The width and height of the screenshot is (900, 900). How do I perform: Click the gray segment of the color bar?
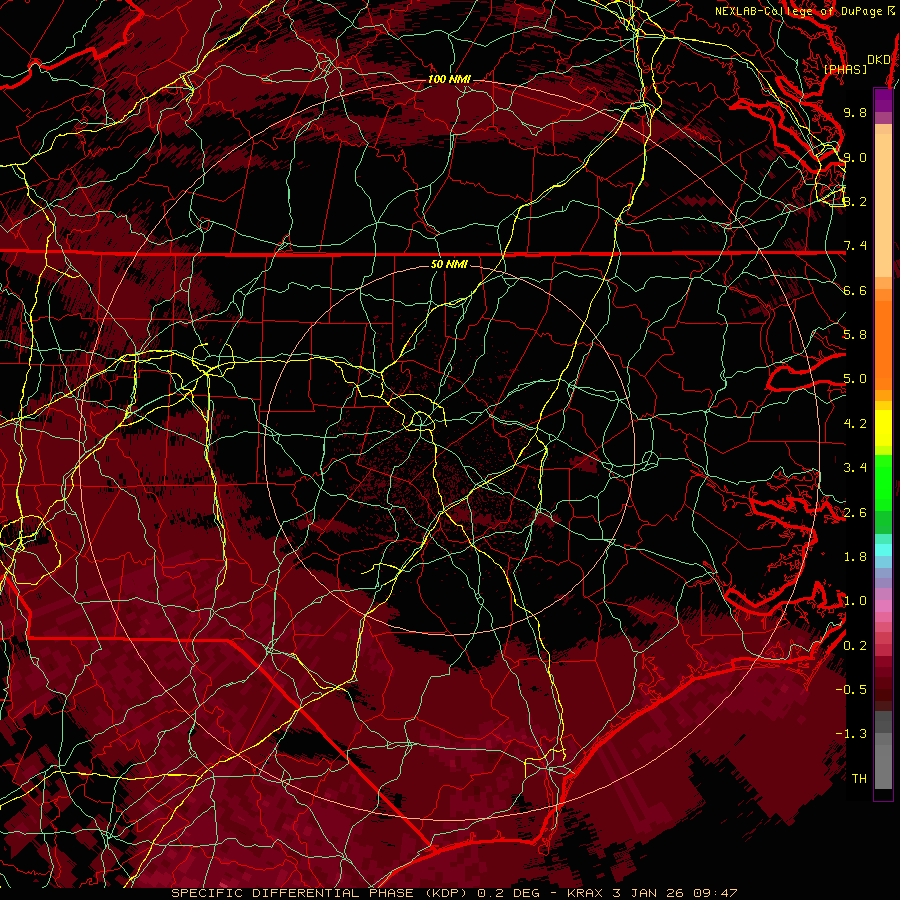[x=883, y=750]
